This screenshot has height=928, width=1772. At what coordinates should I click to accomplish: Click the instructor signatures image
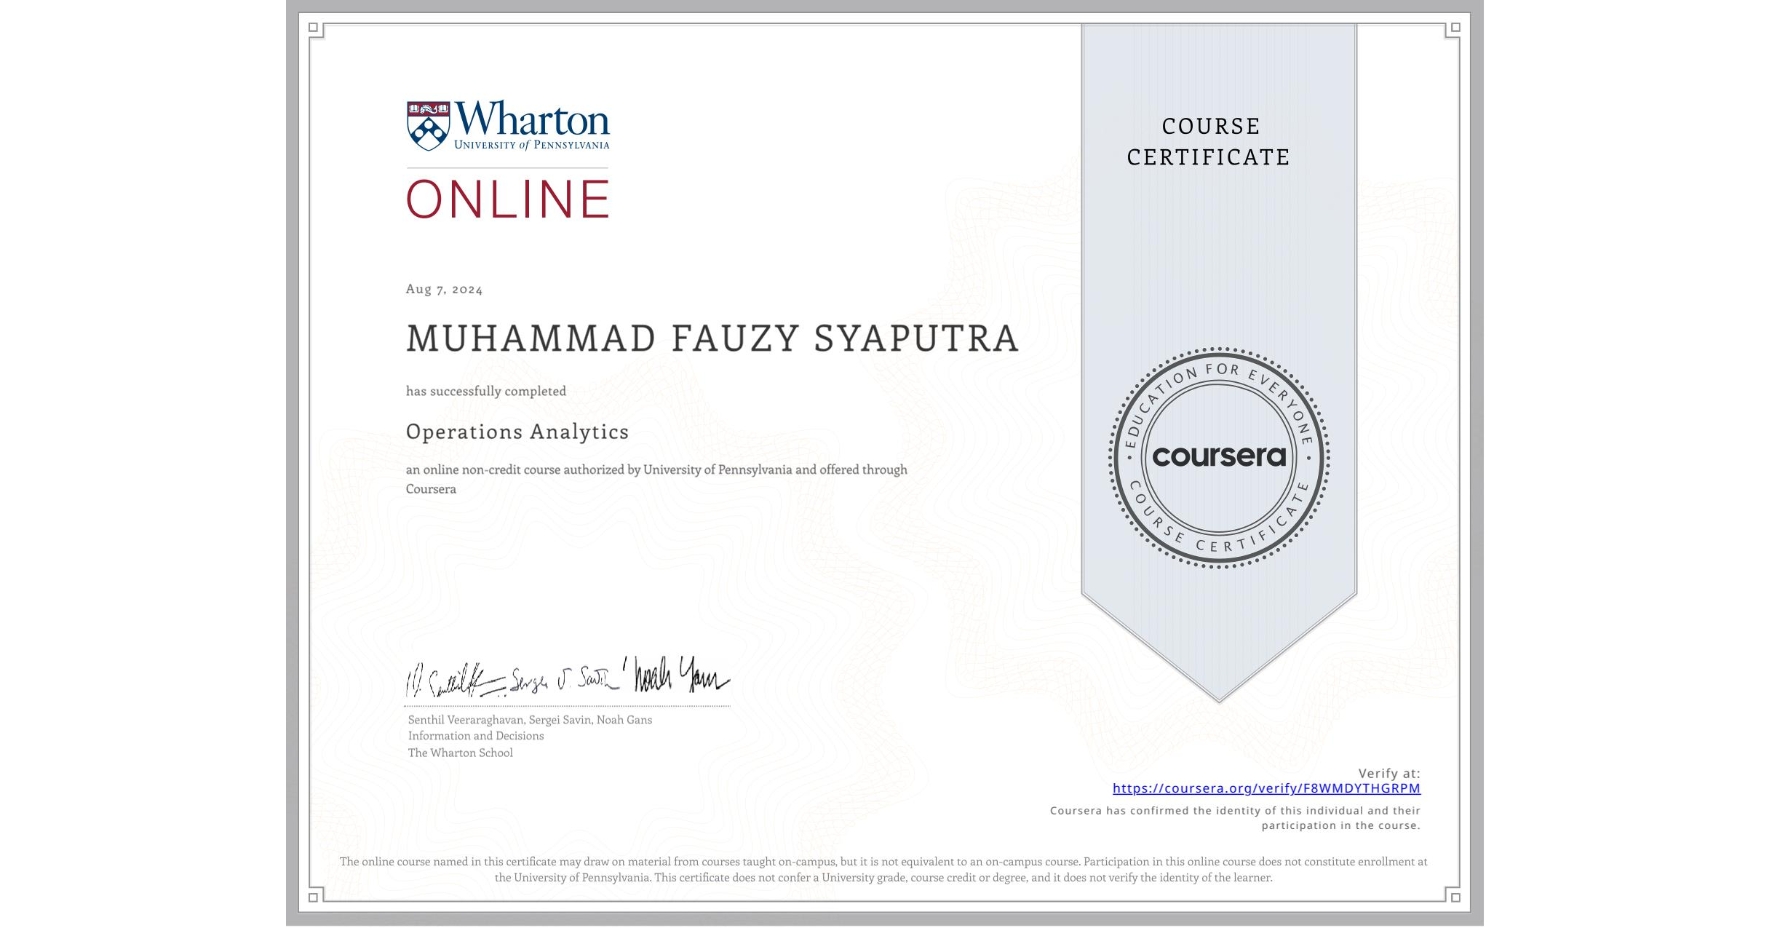tap(567, 677)
